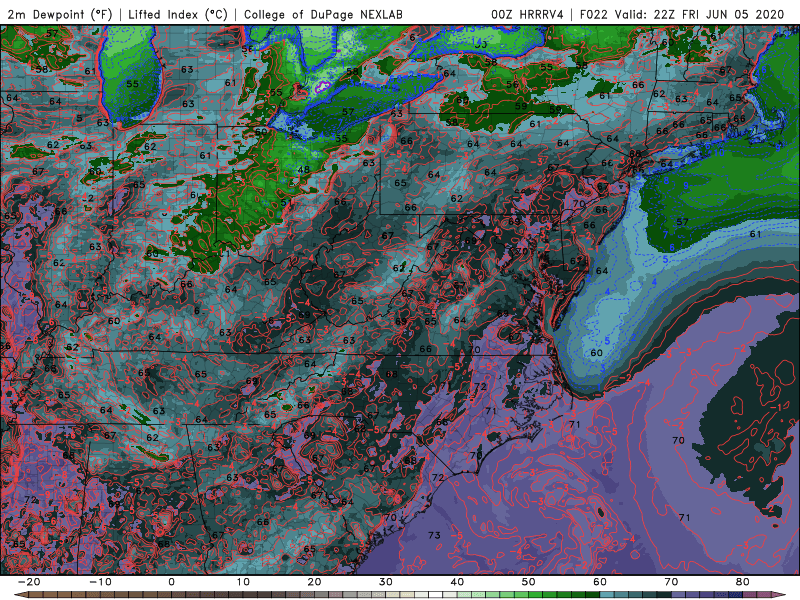Click the bright green segment of the color bar

pyautogui.click(x=536, y=595)
